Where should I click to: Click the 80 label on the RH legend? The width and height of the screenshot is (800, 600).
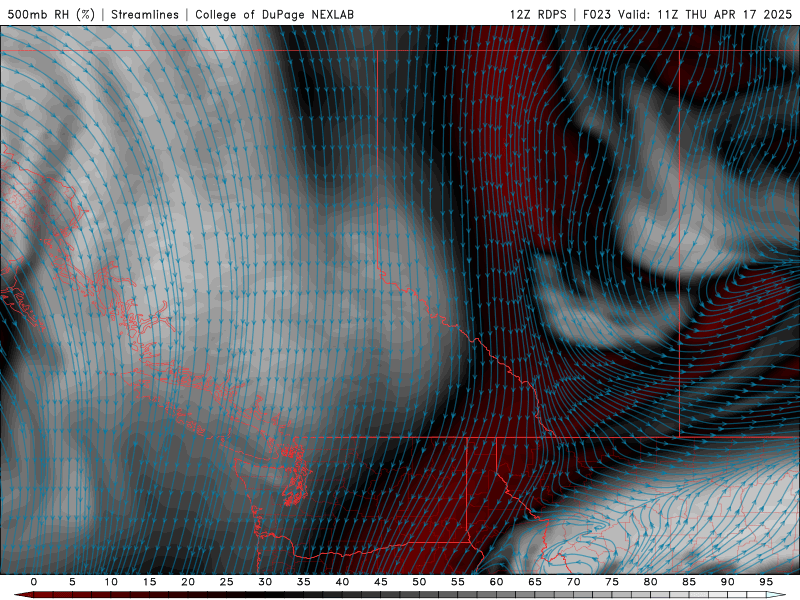(x=651, y=582)
